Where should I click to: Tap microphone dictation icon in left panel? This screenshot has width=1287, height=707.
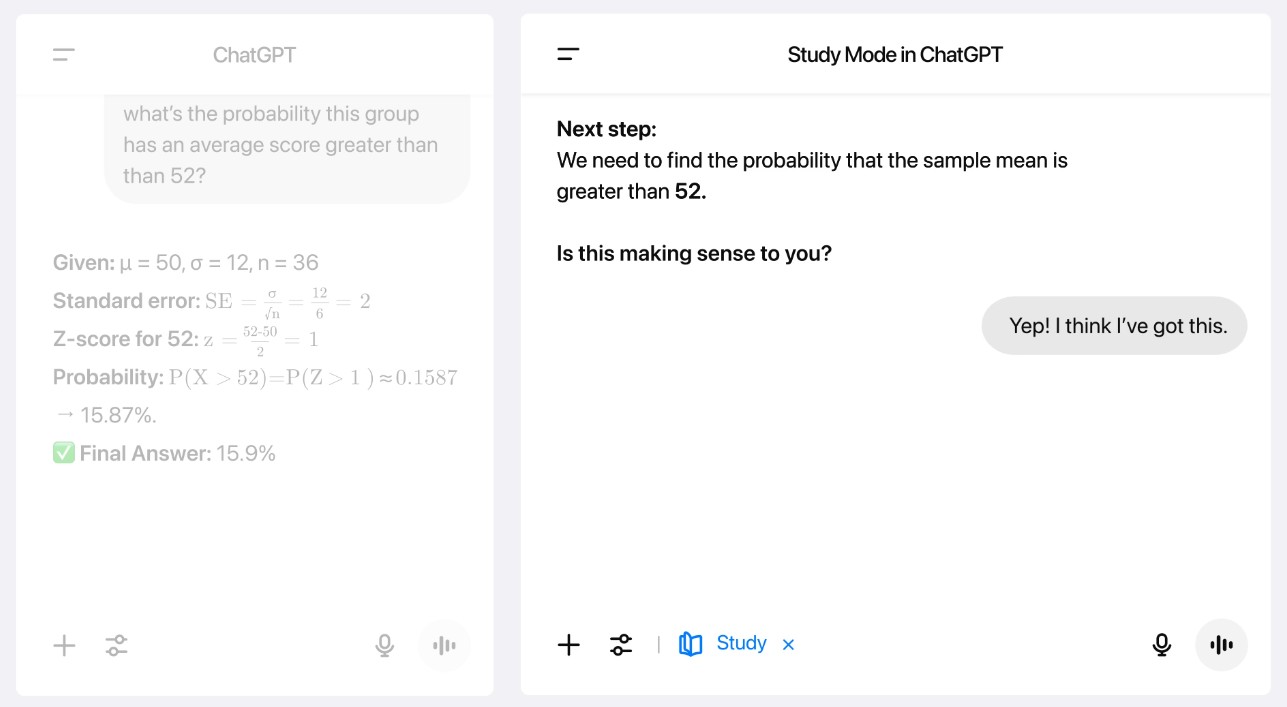pos(384,645)
